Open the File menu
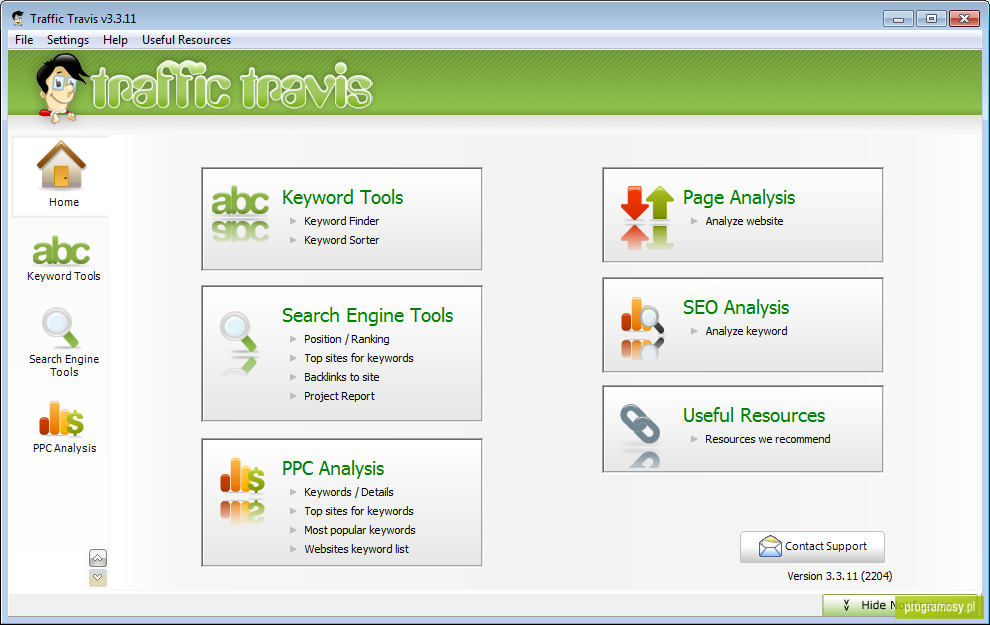Viewport: 990px width, 625px height. point(24,40)
